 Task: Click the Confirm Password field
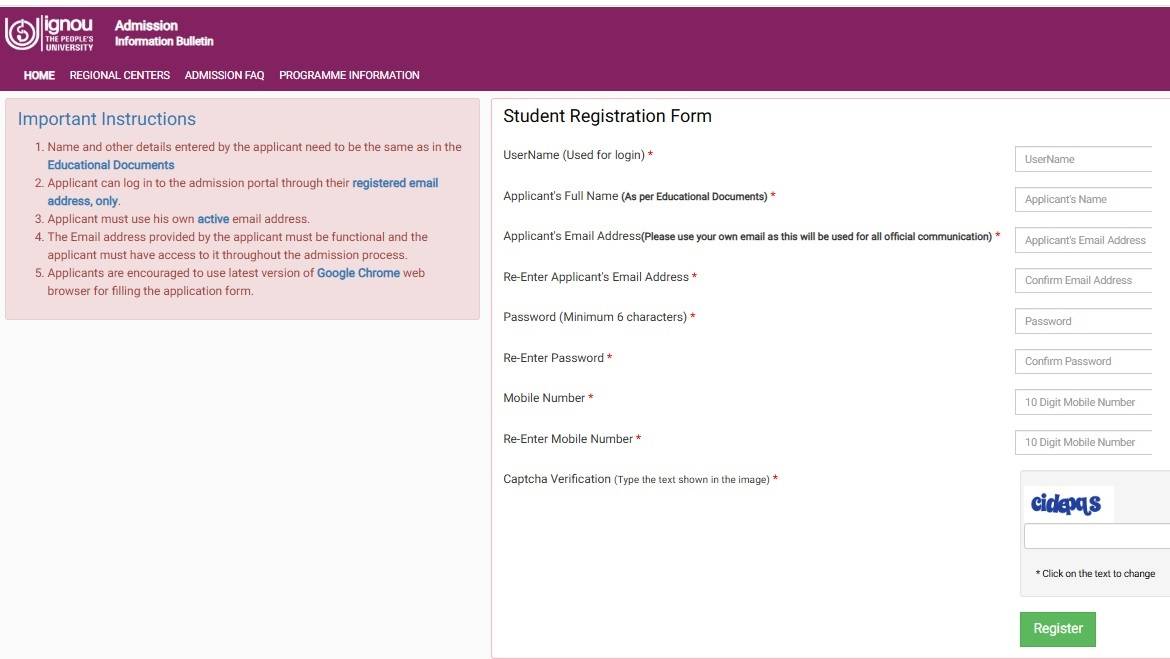[x=1085, y=361]
